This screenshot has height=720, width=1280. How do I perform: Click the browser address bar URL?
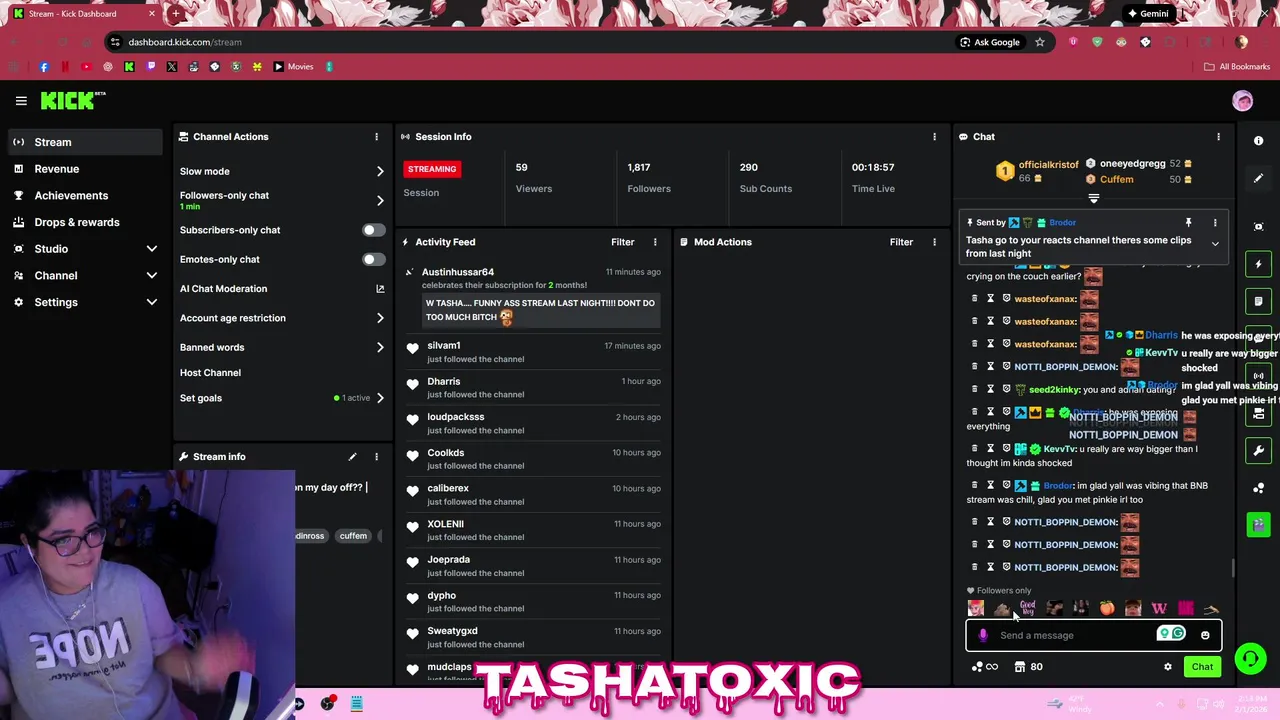point(185,42)
